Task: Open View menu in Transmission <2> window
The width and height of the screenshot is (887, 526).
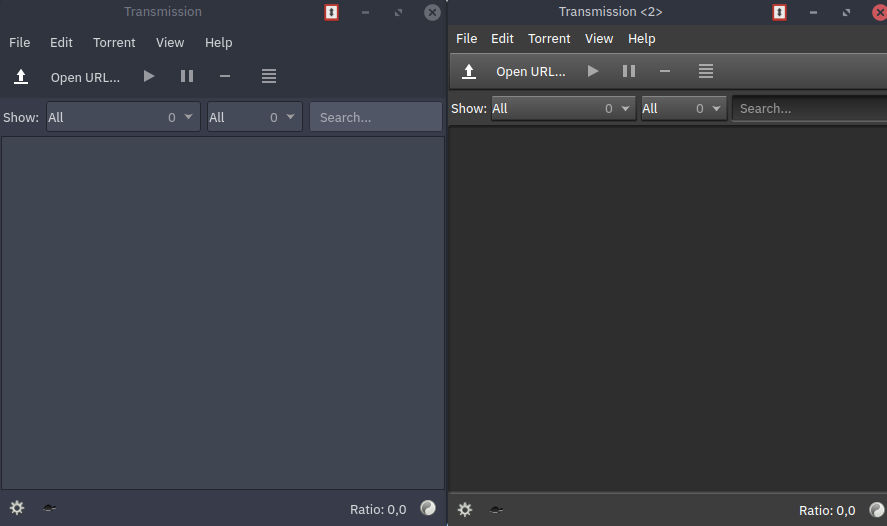Action: coord(599,38)
